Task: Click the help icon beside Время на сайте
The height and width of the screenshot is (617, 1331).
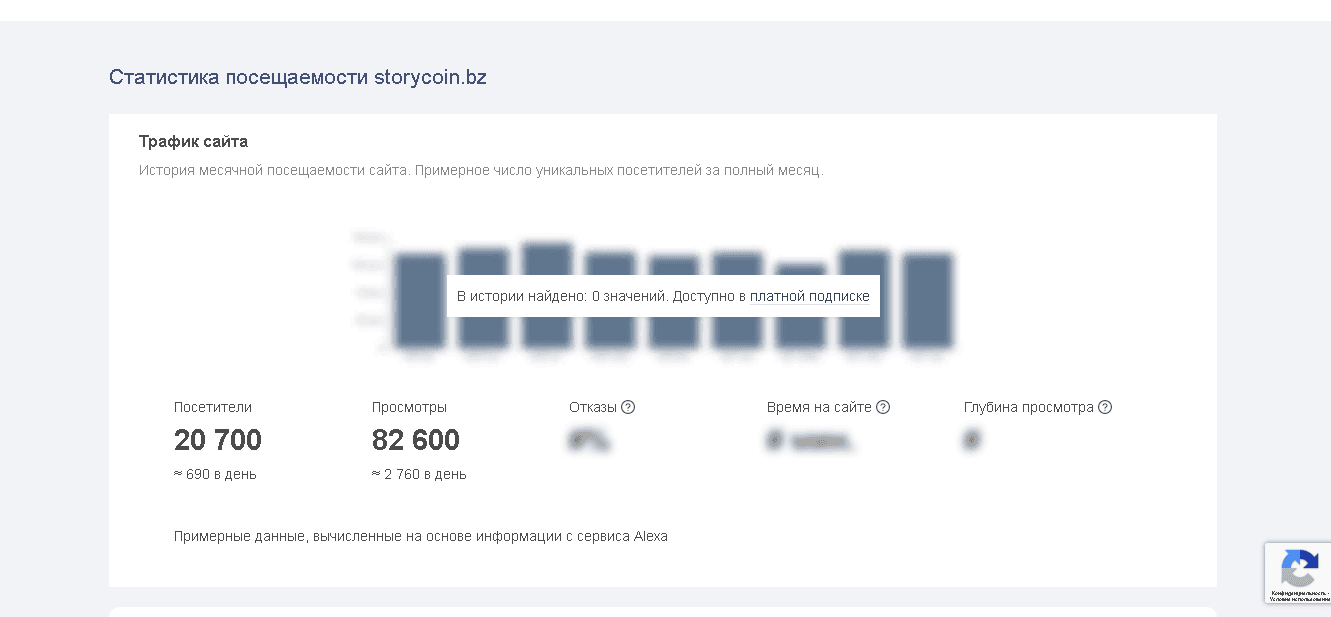Action: (x=883, y=407)
